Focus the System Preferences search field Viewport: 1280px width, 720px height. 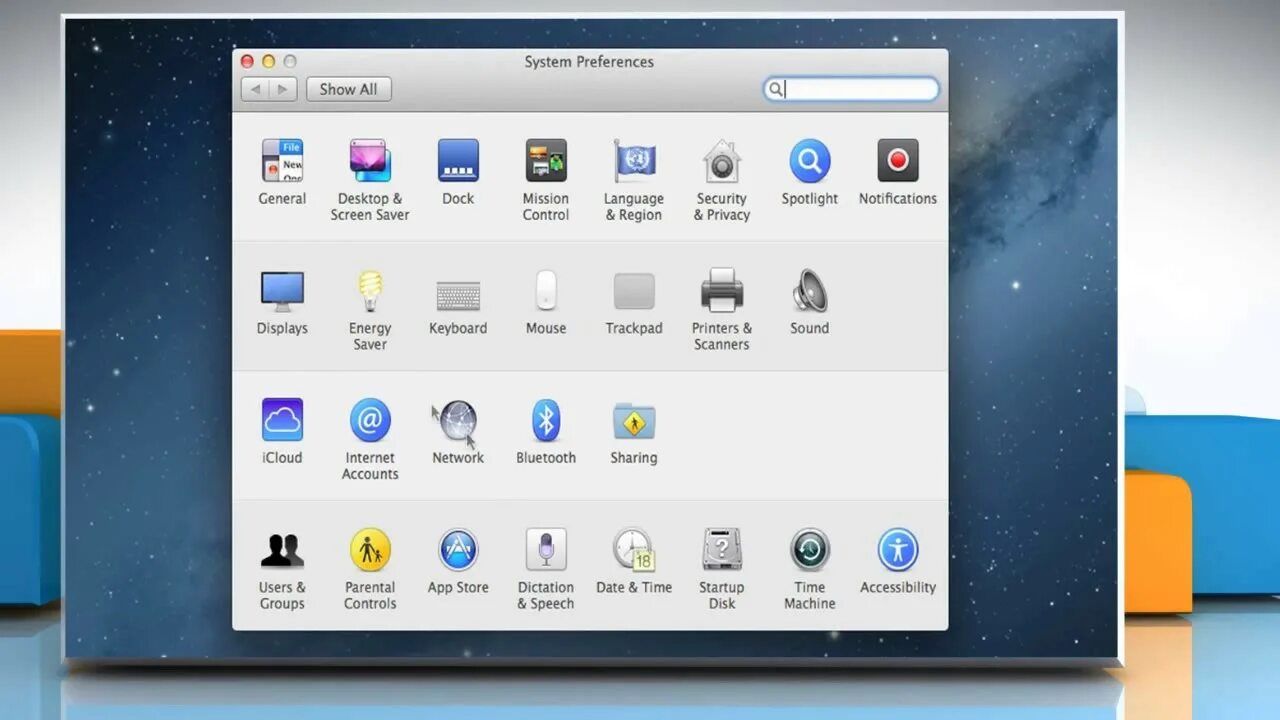click(851, 89)
